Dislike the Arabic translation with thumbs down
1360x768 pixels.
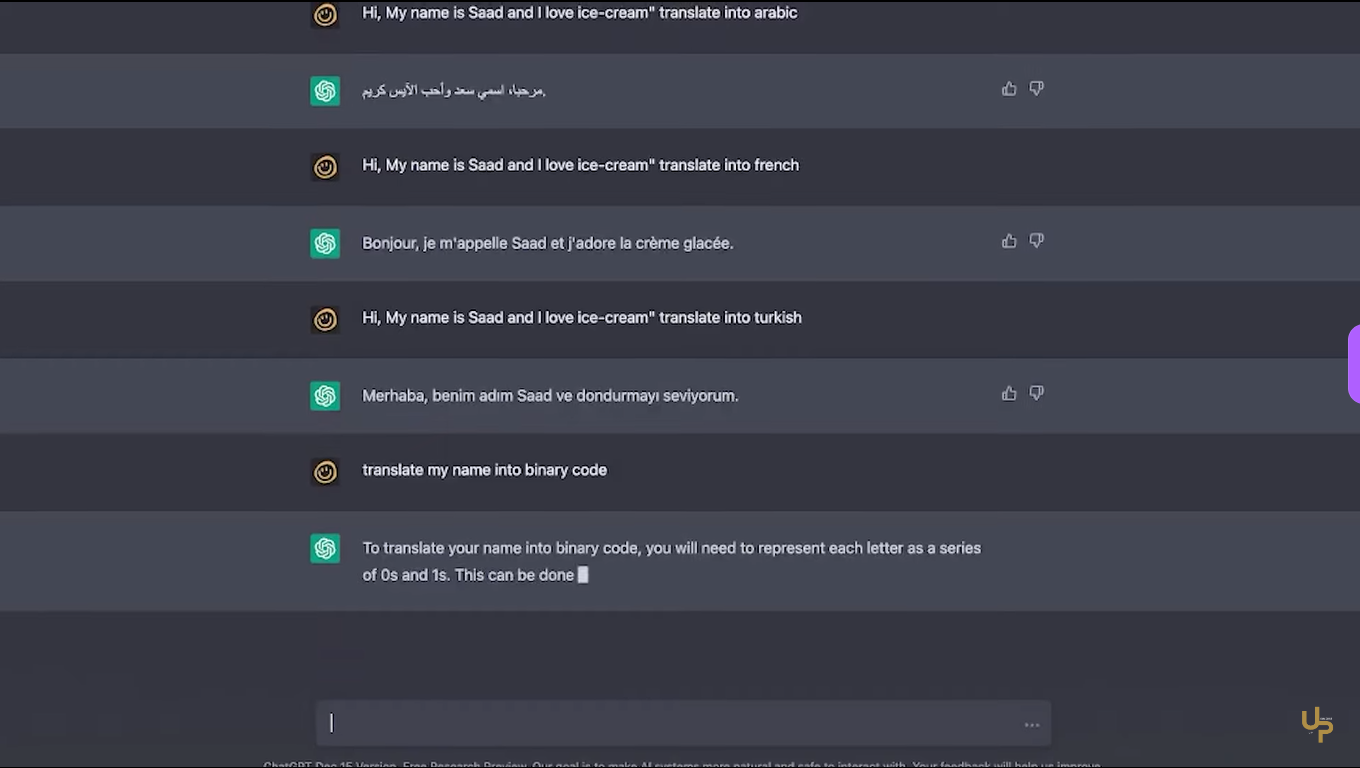click(x=1037, y=89)
